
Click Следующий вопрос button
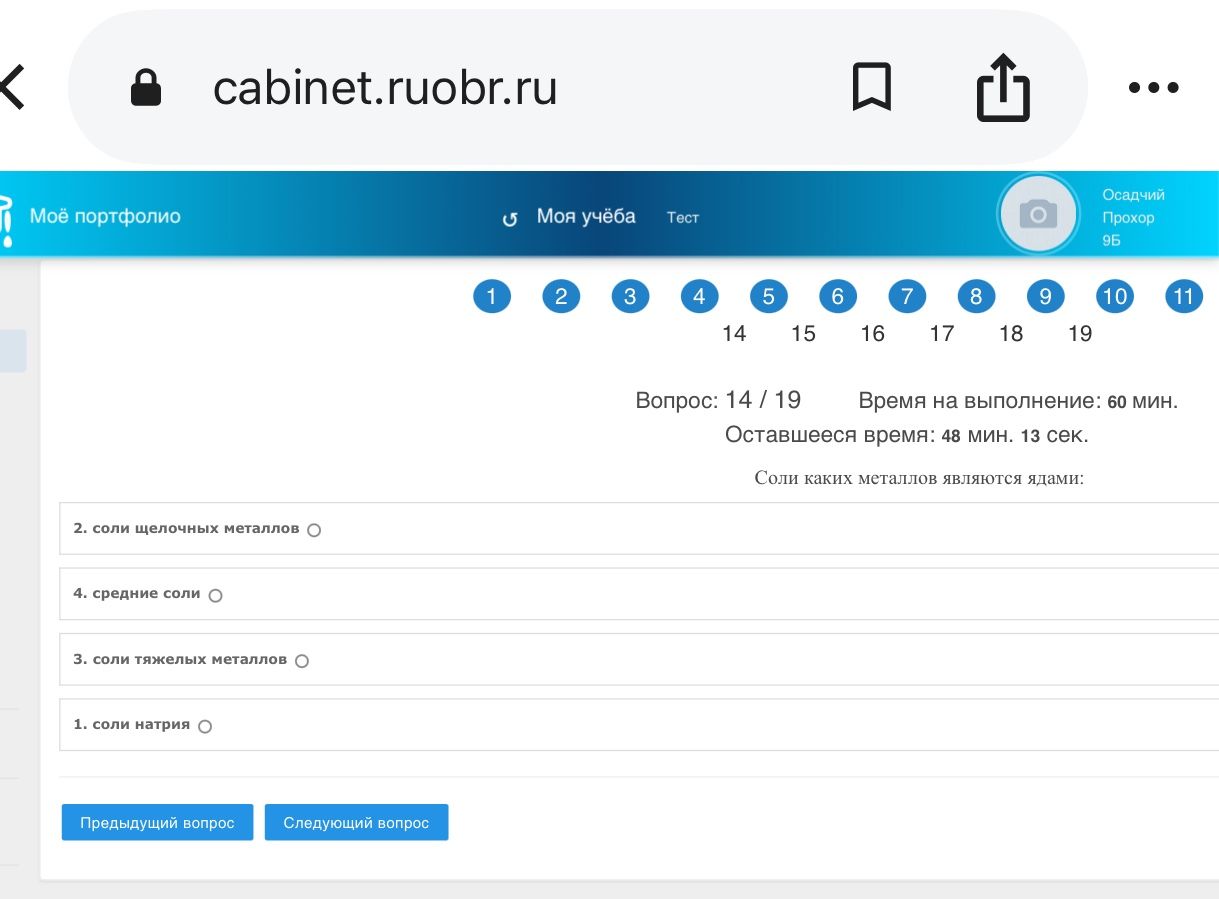pos(356,822)
